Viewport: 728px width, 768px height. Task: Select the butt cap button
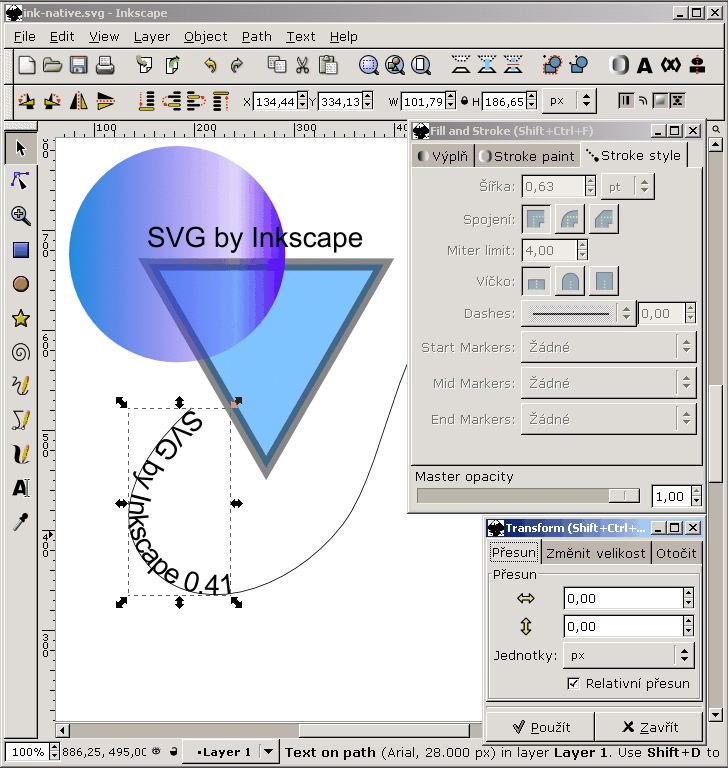536,281
